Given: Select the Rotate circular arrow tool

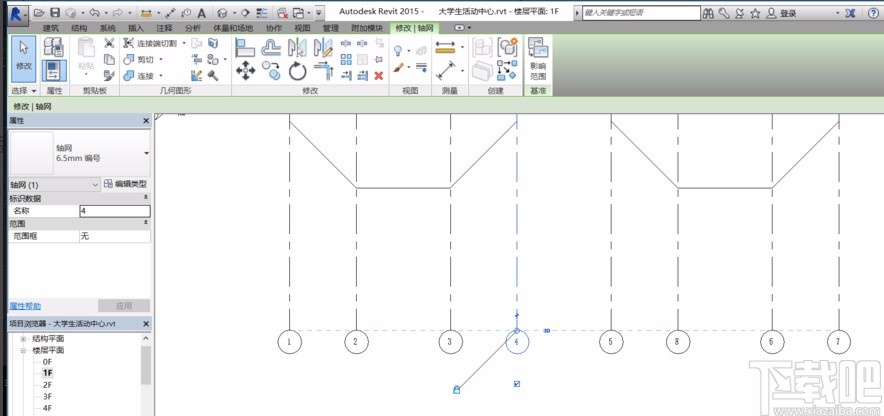Looking at the screenshot, I should [x=297, y=72].
